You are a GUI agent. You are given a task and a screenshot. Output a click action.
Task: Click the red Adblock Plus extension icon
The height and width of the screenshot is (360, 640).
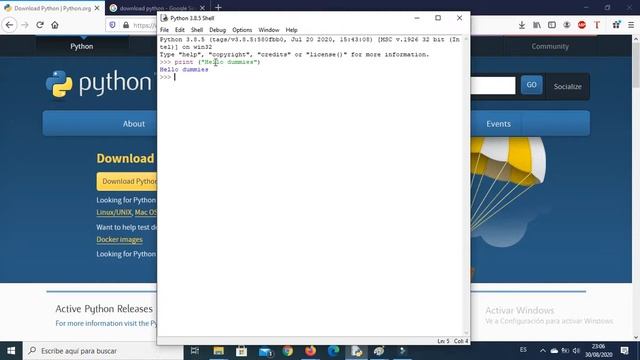(x=582, y=25)
